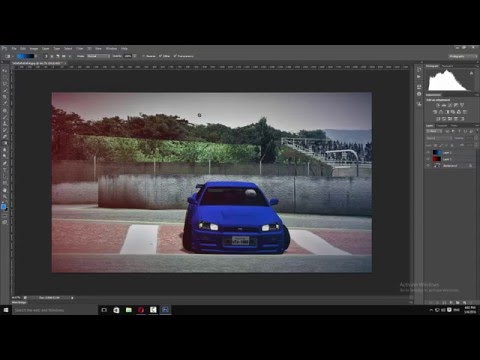Select the Horizontal Type tool

coord(5,170)
